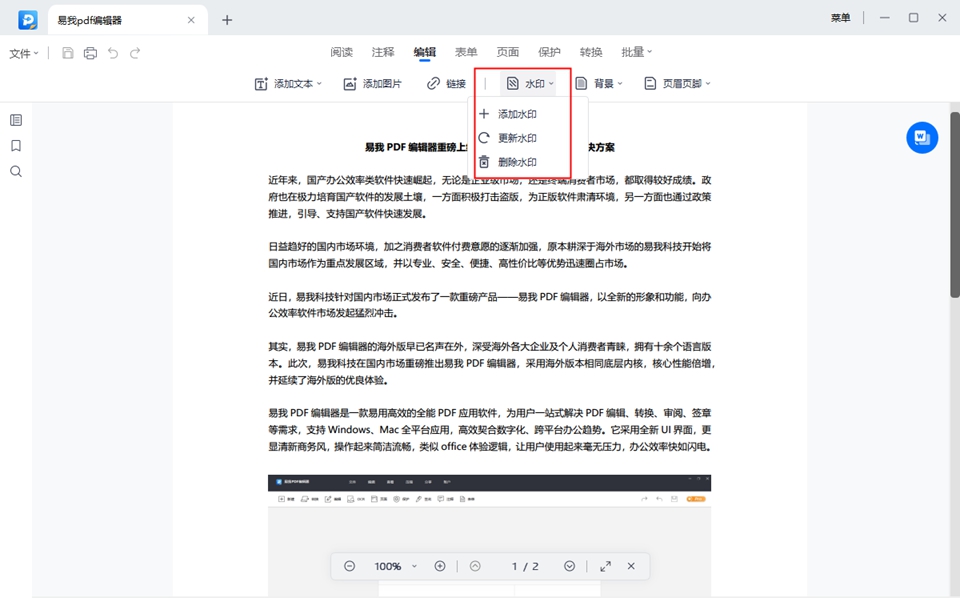The width and height of the screenshot is (960, 598).
Task: Click the paragraph starting 其实，易我 PDF 编辑器
Action: click(491, 363)
